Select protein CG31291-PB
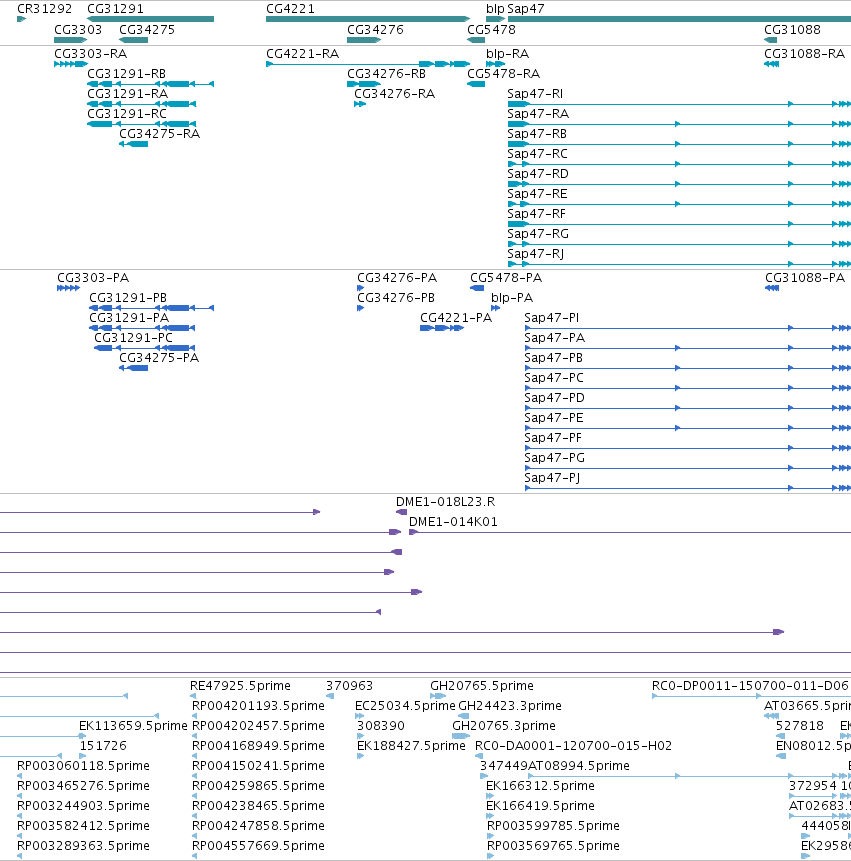Screen dimensions: 851x861 click(128, 298)
